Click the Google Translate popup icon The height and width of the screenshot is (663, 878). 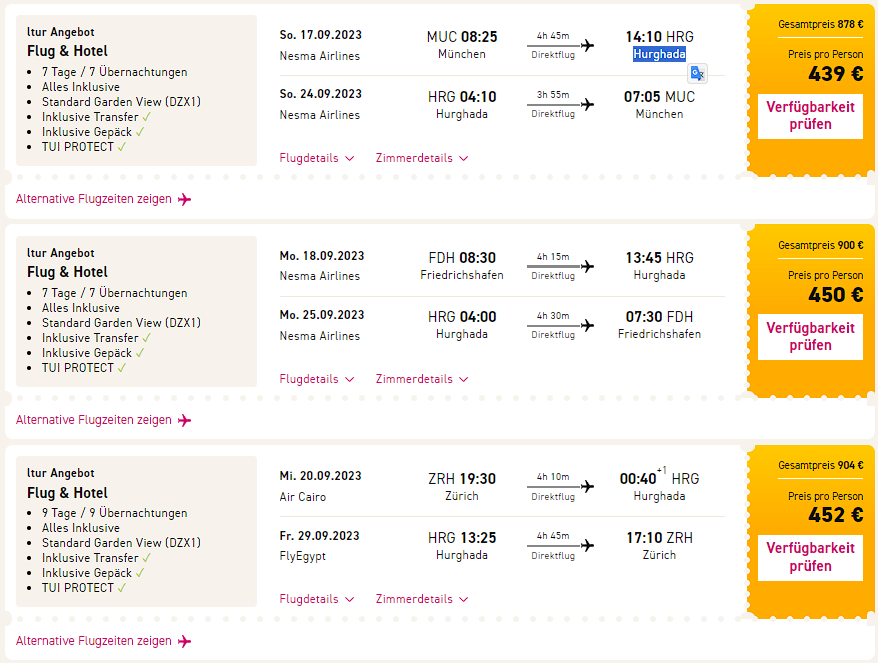[x=697, y=72]
